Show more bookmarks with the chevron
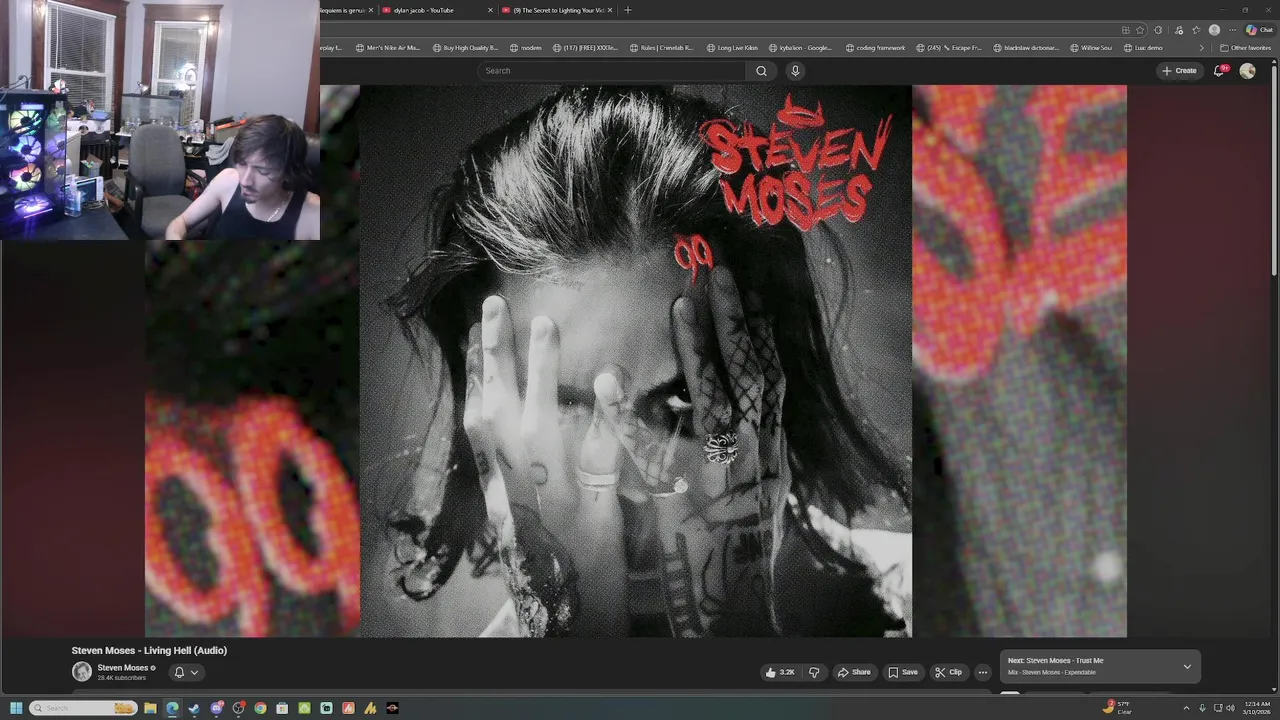This screenshot has width=1280, height=720. coord(1201,48)
